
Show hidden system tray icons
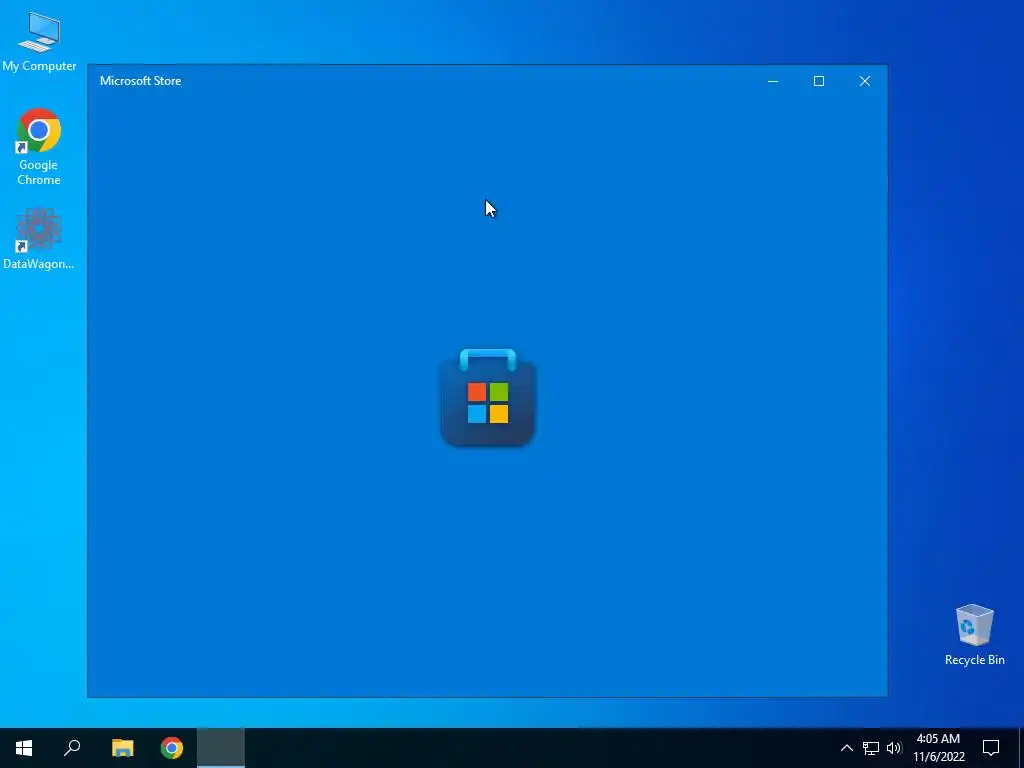[846, 748]
